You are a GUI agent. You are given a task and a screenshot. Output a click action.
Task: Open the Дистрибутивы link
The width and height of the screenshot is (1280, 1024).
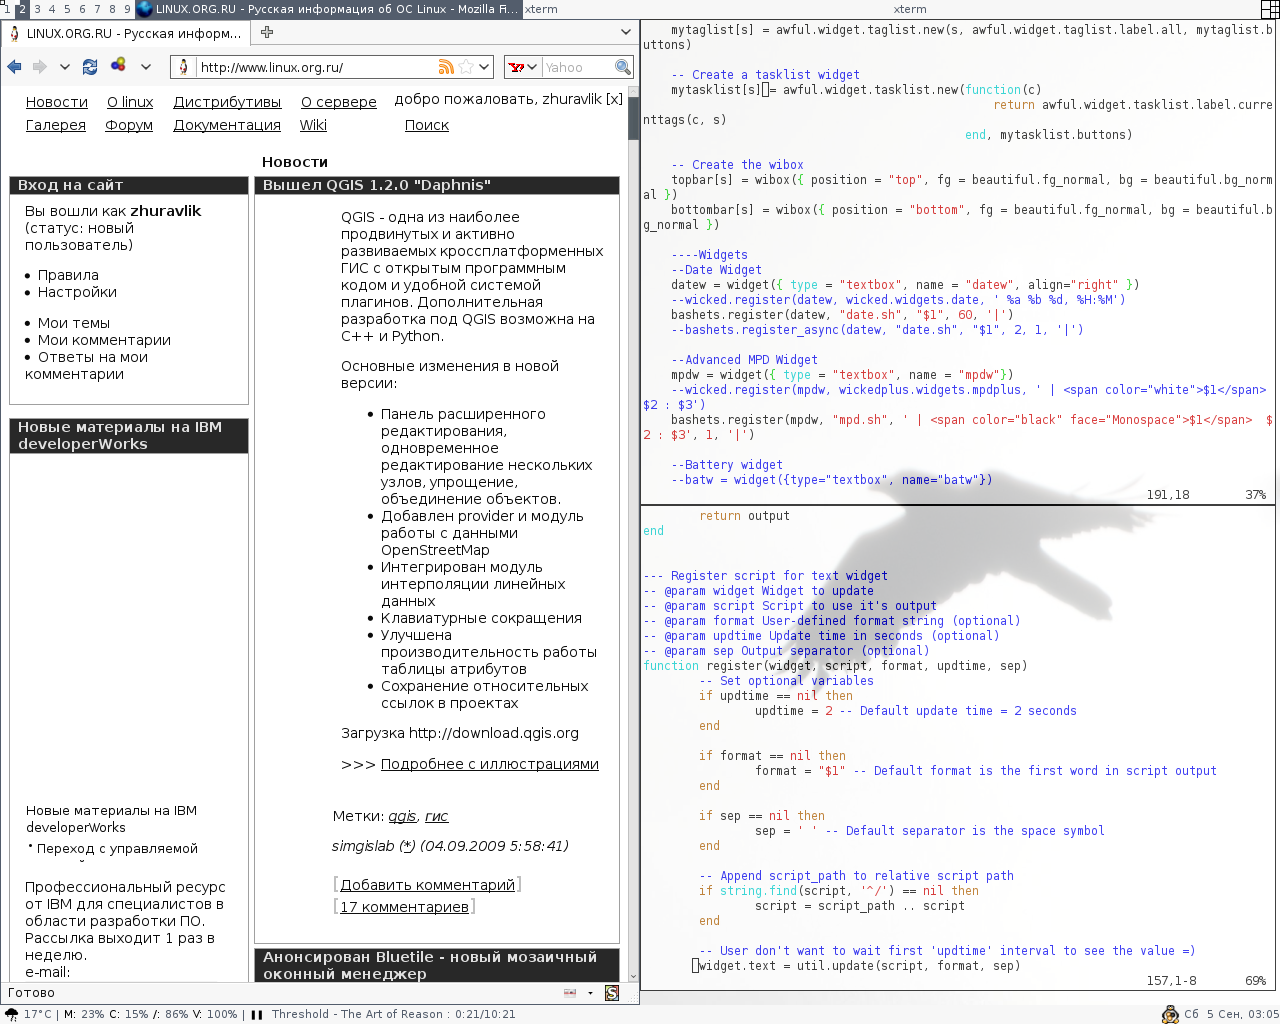(x=227, y=102)
